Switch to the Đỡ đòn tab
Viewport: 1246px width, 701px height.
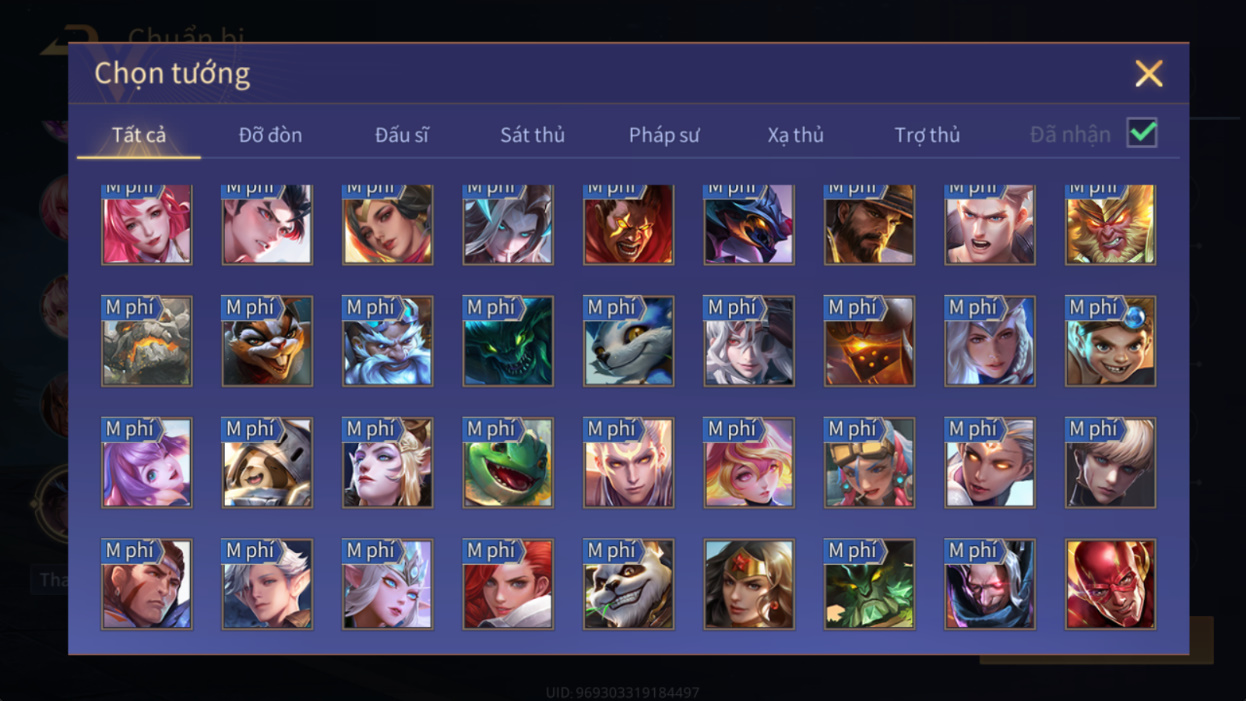[x=270, y=135]
